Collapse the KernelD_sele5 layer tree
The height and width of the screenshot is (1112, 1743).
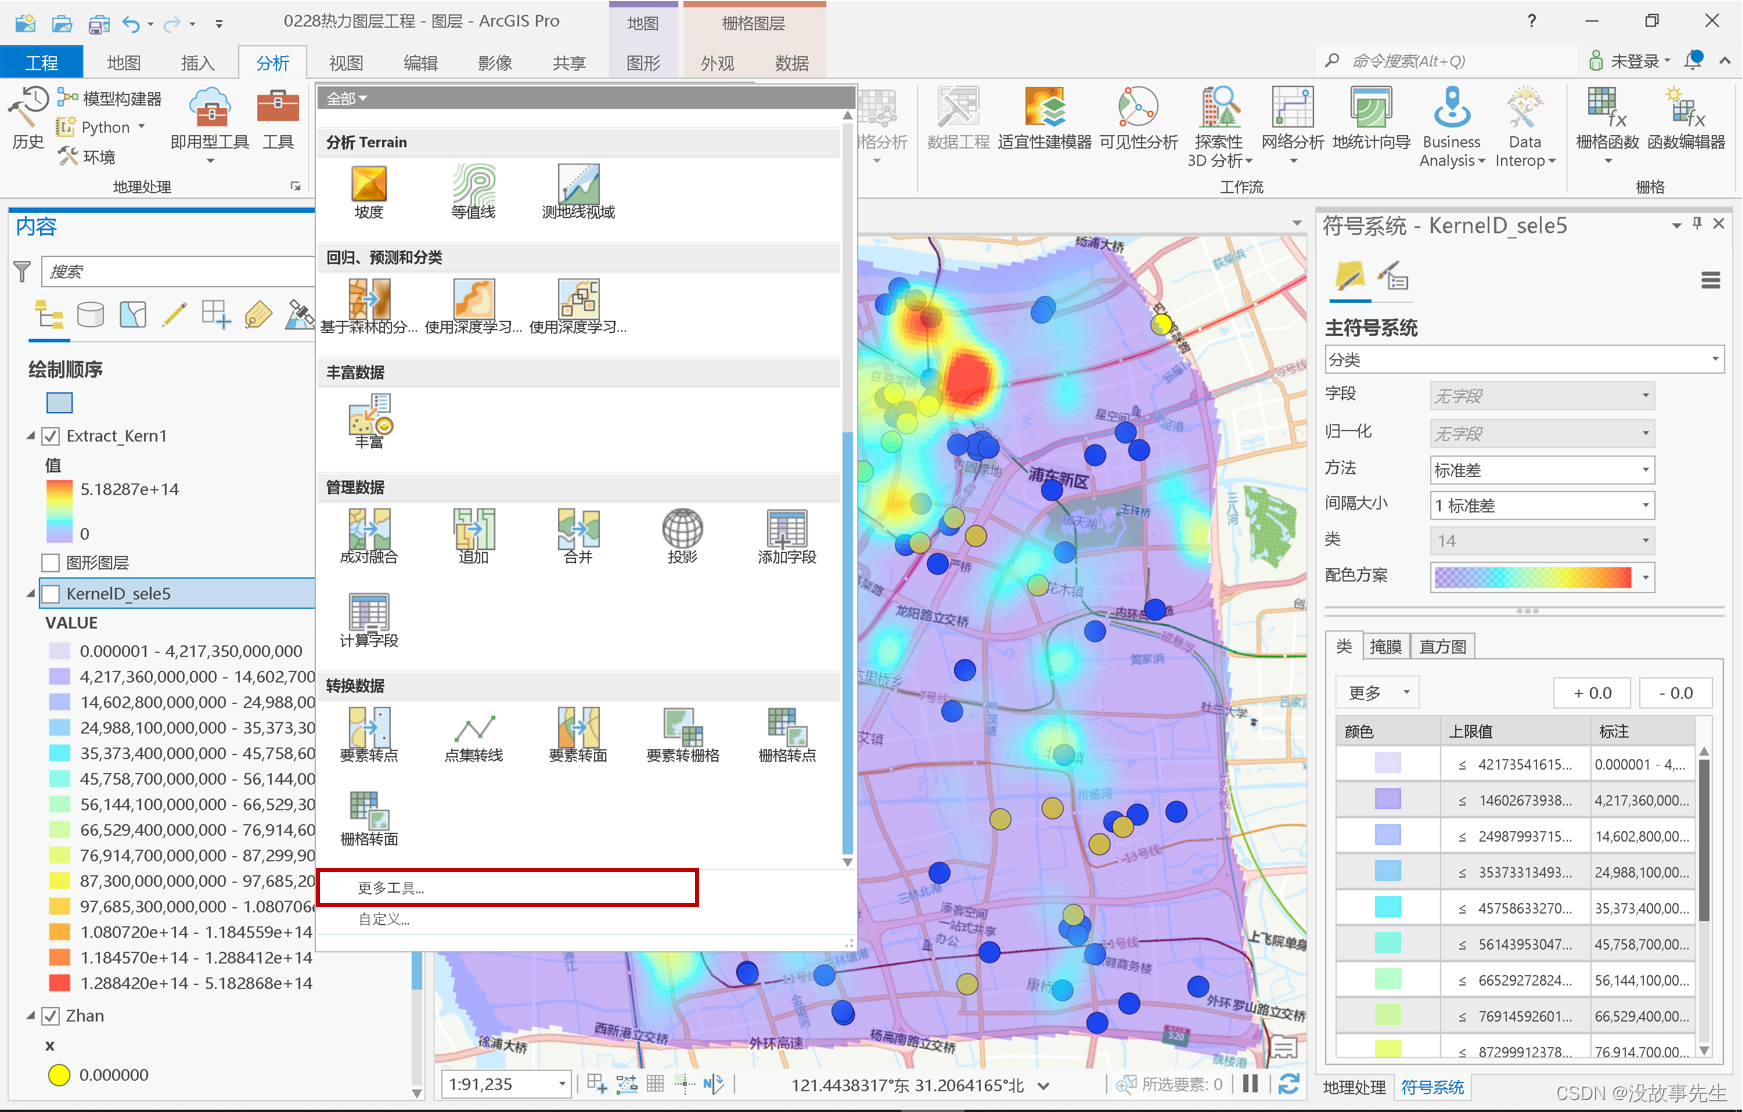pyautogui.click(x=31, y=594)
